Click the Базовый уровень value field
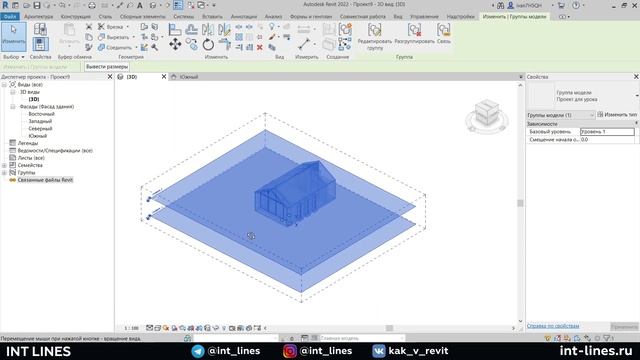640x360 pixels. (x=607, y=132)
